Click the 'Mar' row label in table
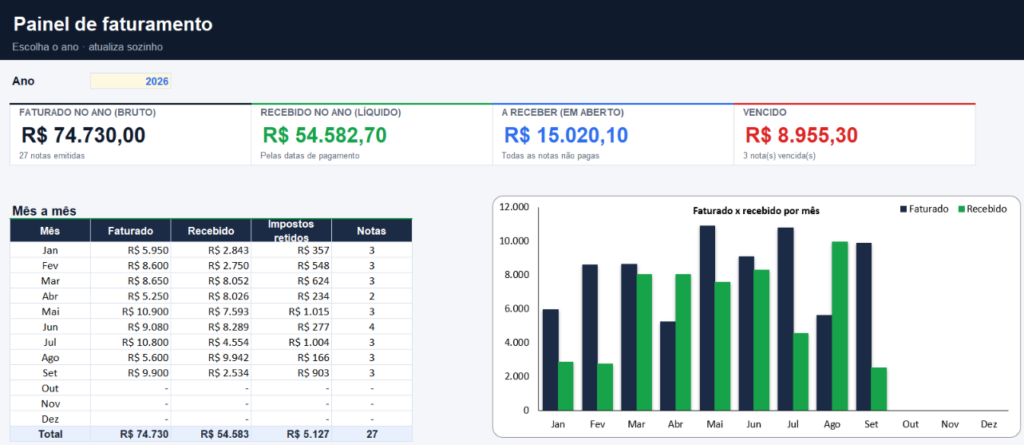Viewport: 1024px width, 445px height. click(50, 281)
